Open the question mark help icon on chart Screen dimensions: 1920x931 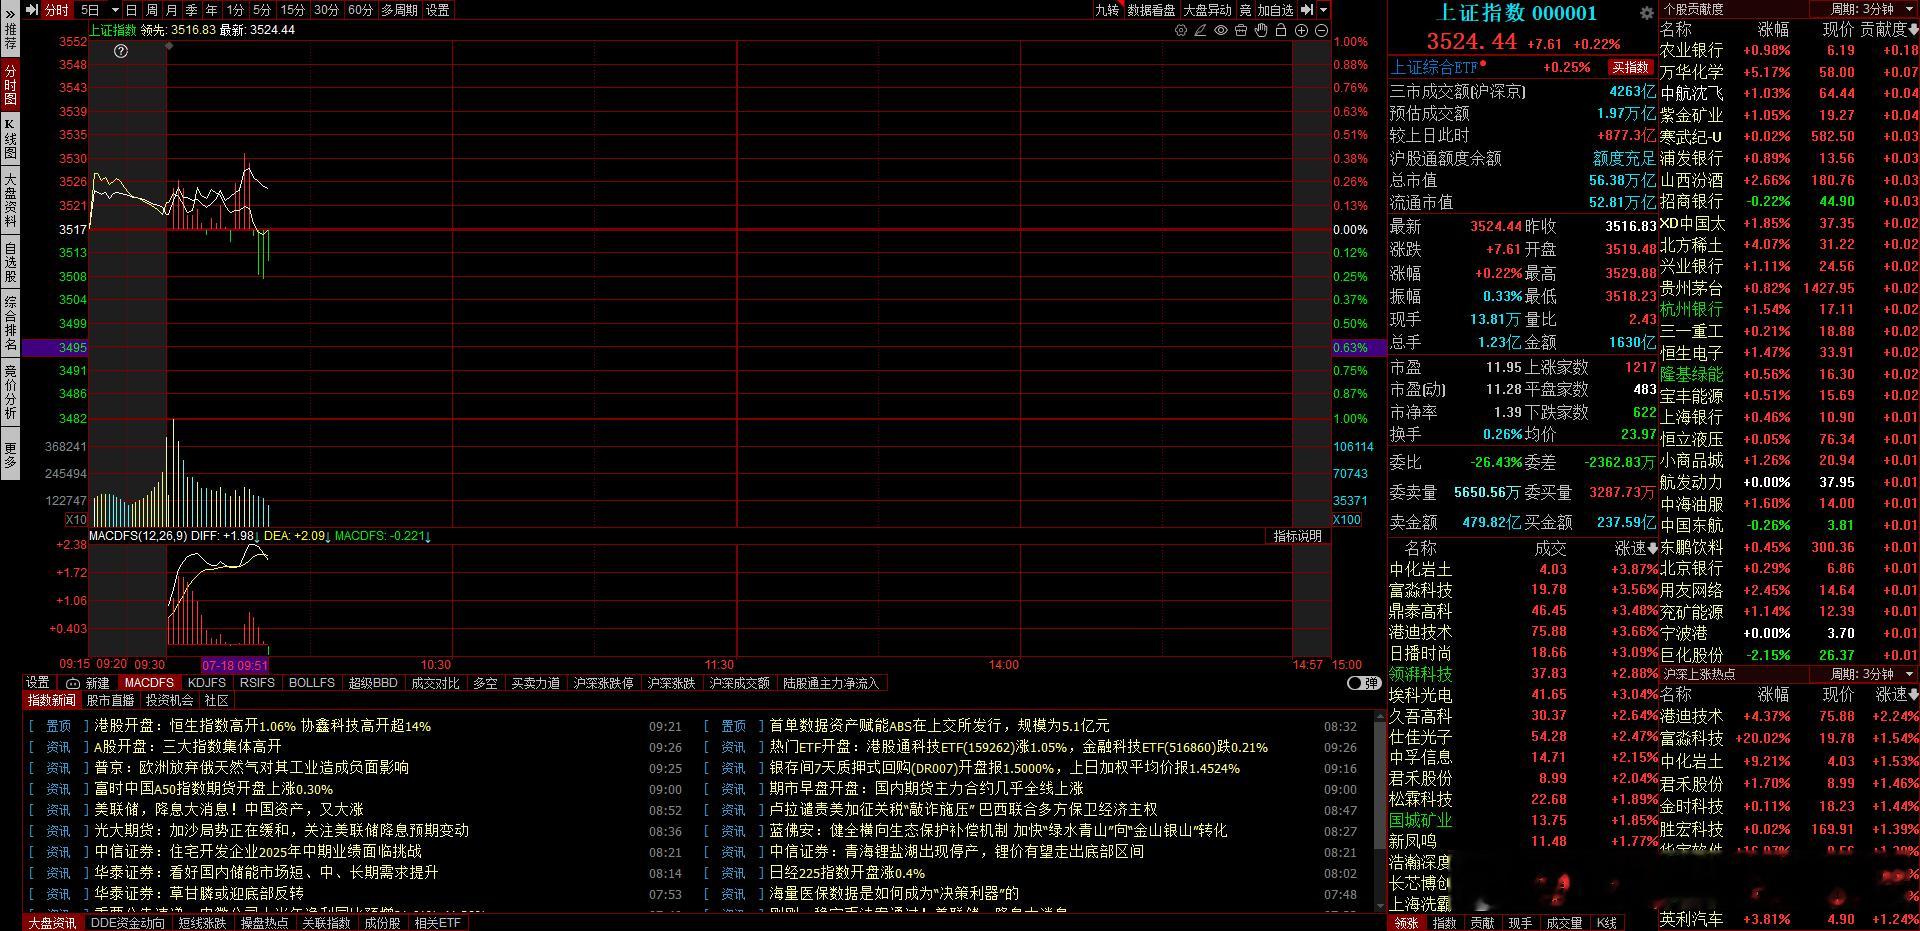pyautogui.click(x=121, y=51)
